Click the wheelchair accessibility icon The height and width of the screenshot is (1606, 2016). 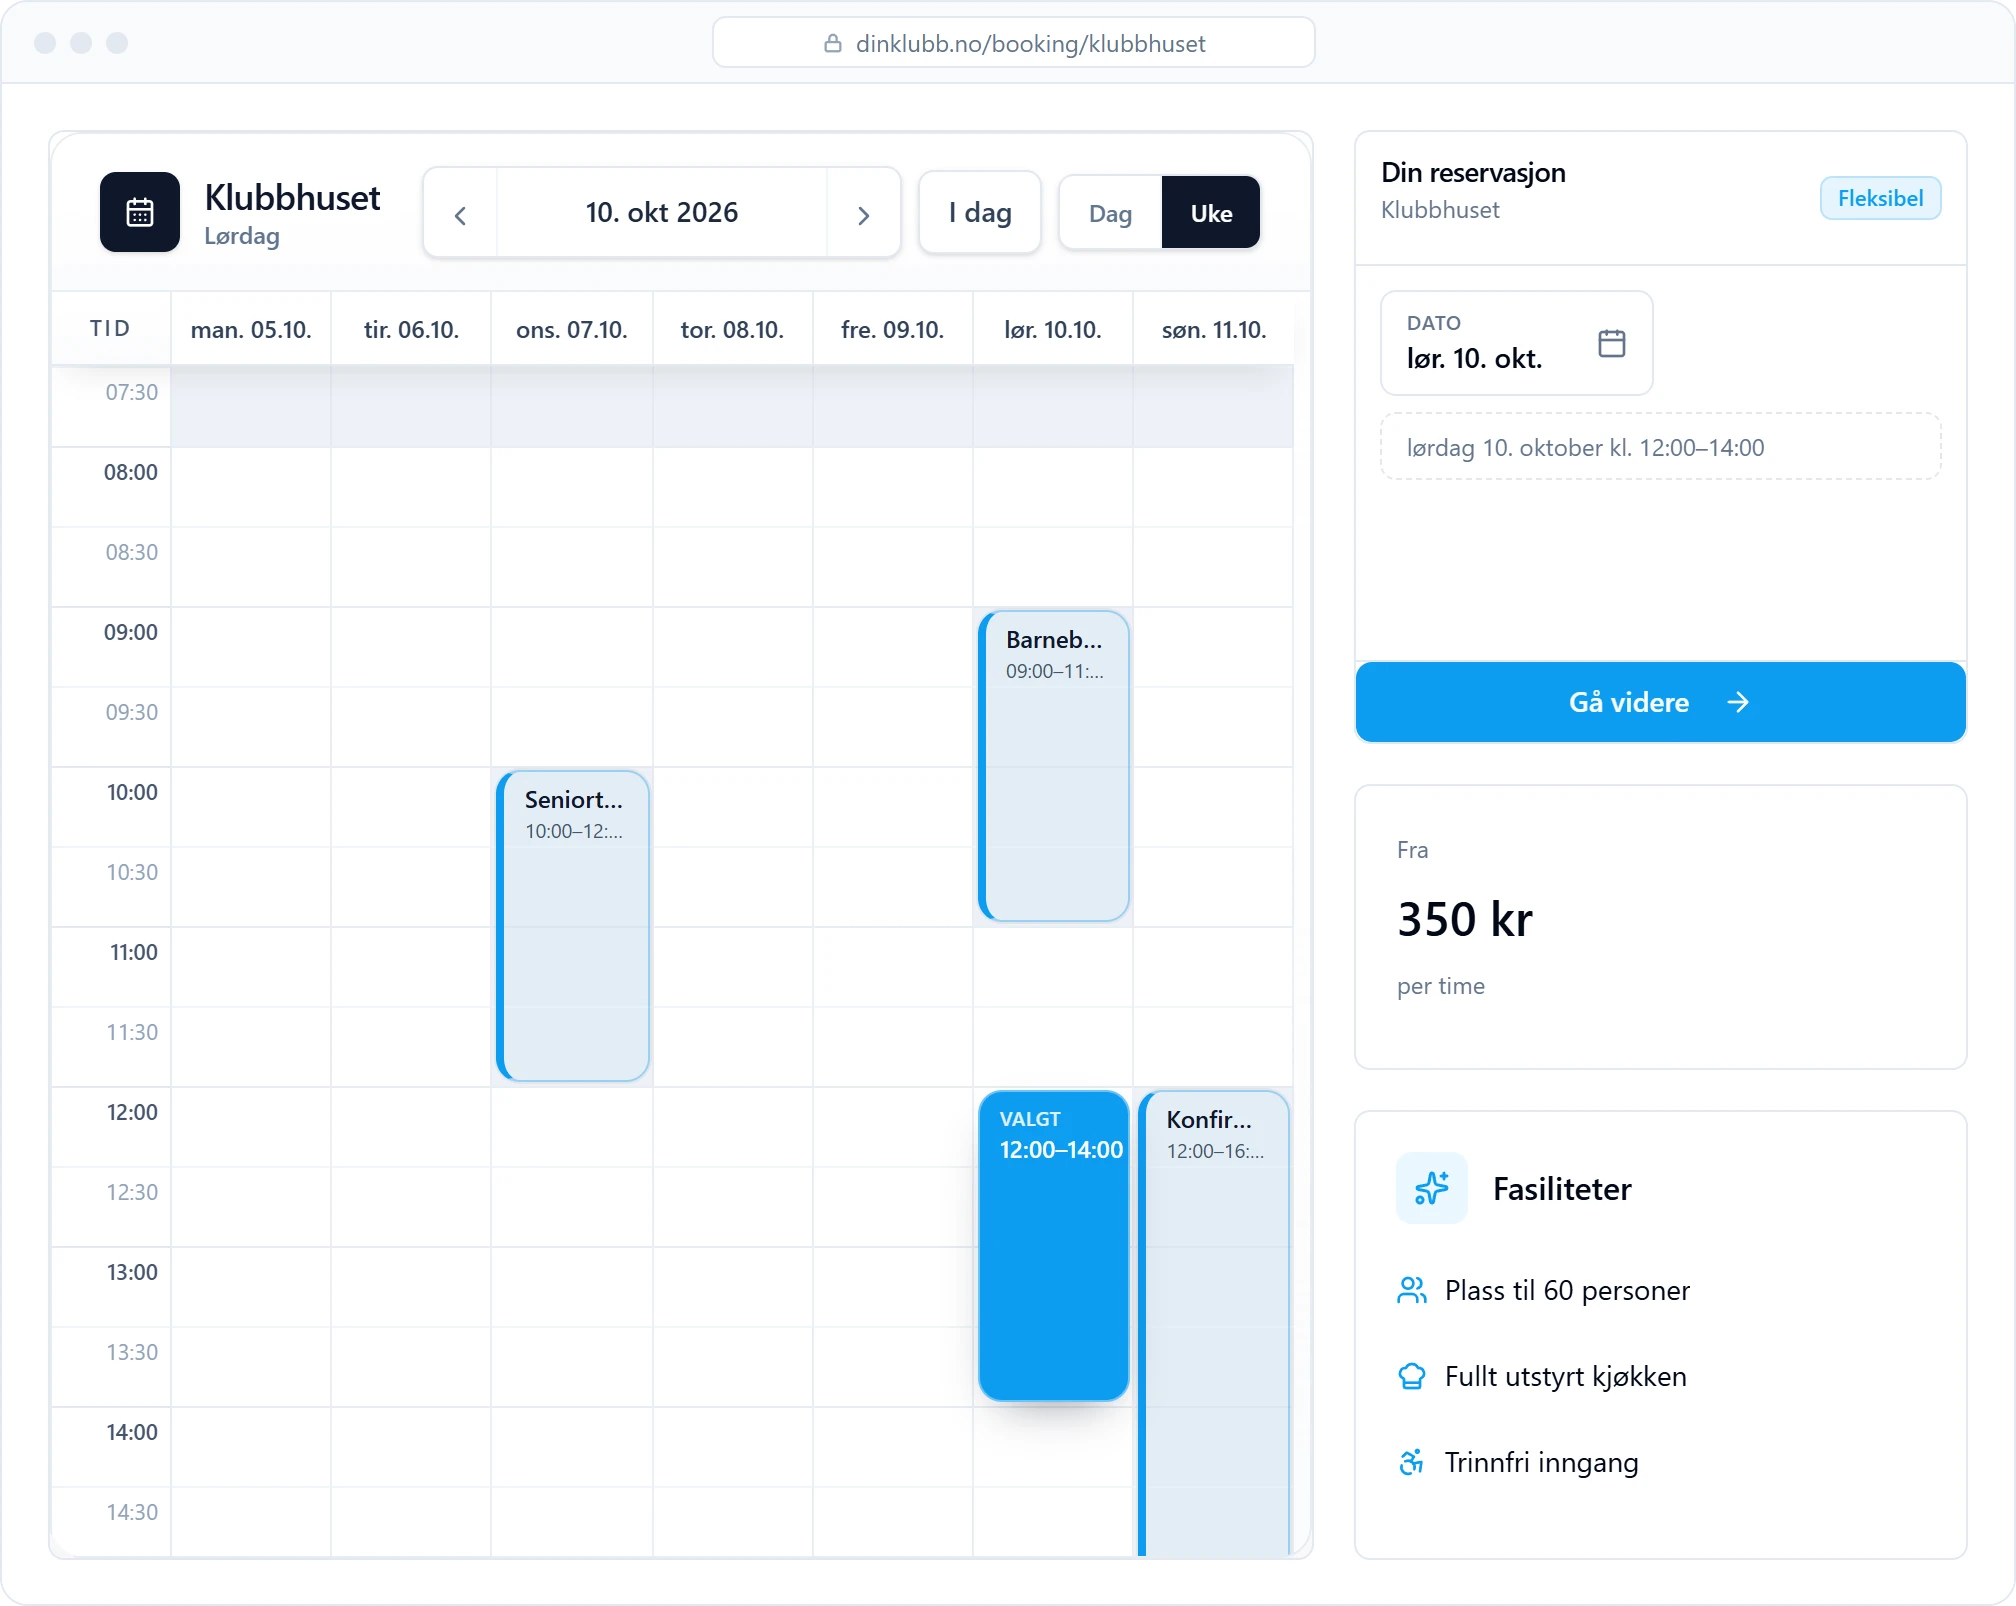click(x=1412, y=1462)
